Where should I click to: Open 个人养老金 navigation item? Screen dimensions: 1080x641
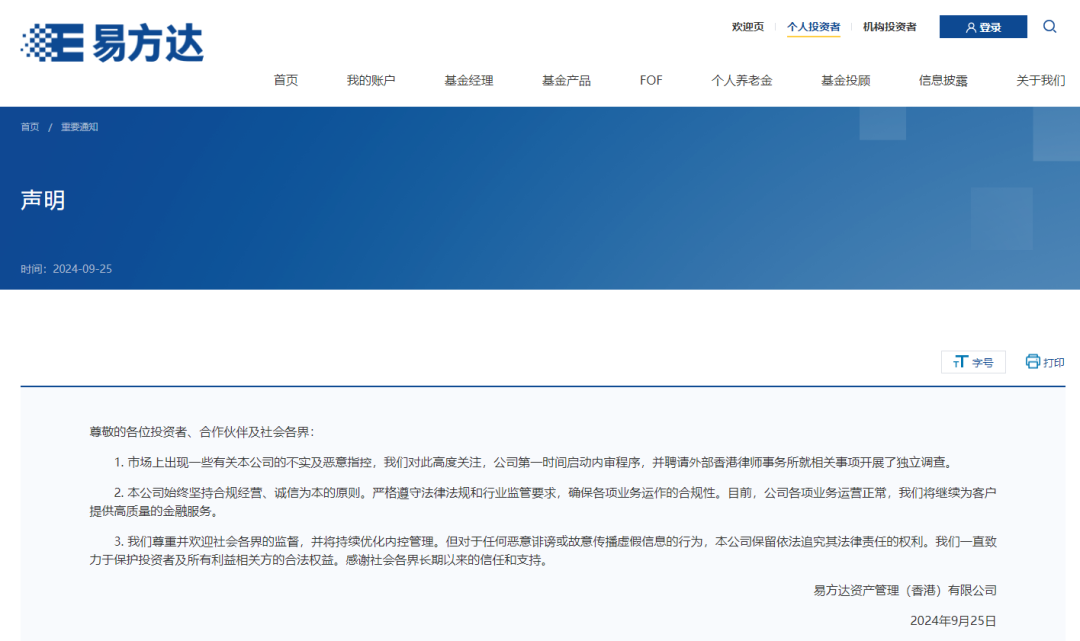tap(741, 81)
